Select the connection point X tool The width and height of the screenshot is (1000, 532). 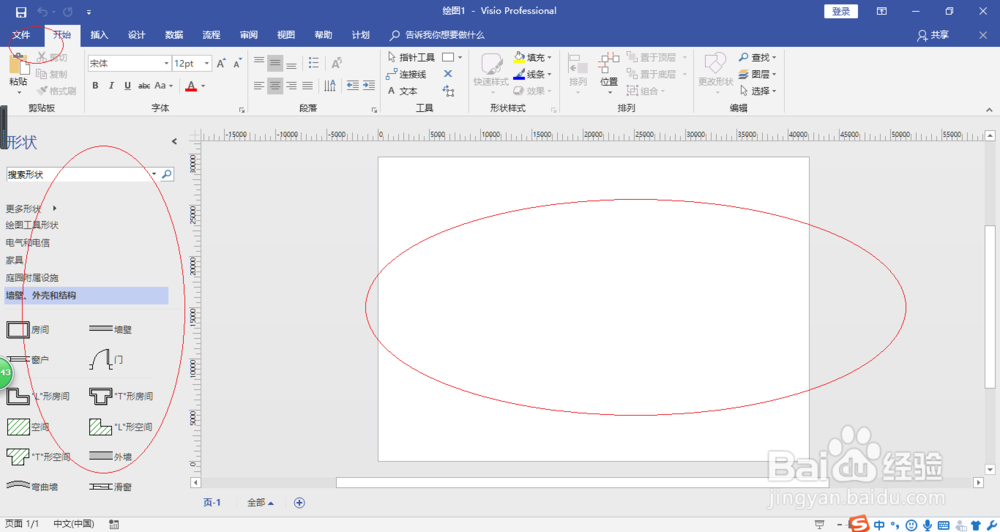click(x=448, y=74)
